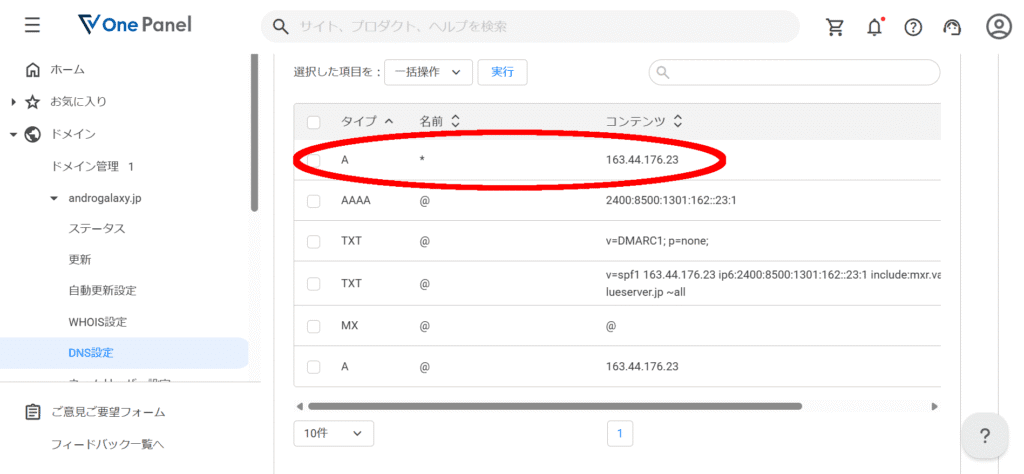Click the 実行 button

502,72
